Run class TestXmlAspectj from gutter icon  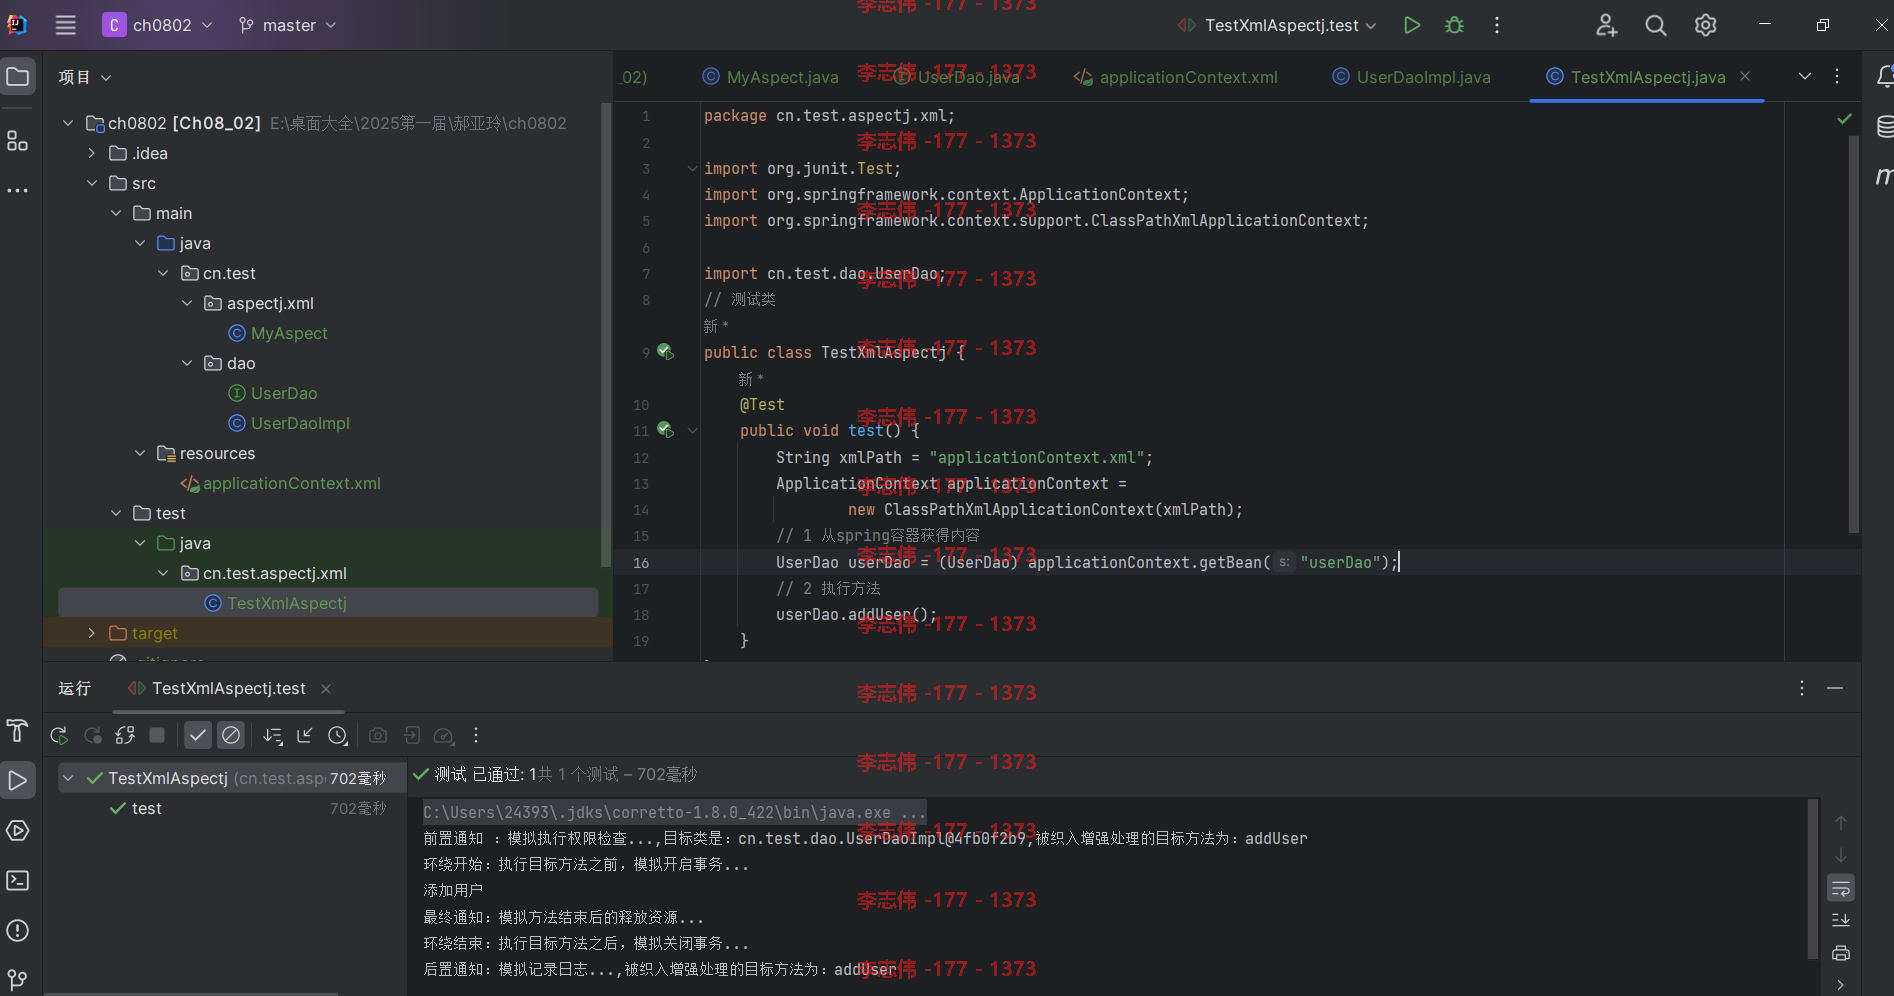[665, 352]
